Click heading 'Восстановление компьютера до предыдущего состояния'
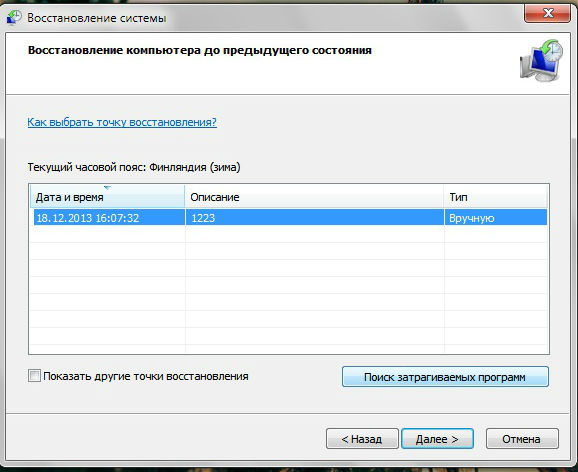Screen dimensions: 578x472 pos(199,50)
